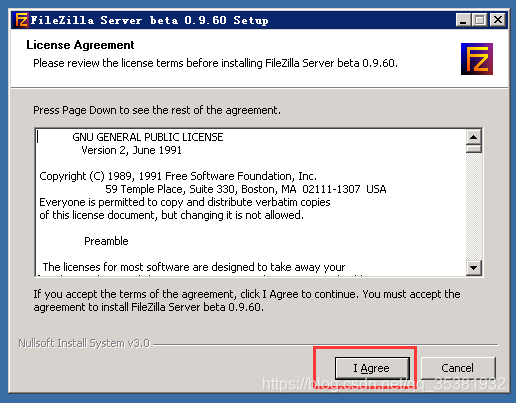Image resolution: width=516 pixels, height=403 pixels.
Task: Click the scrollbar track below the thumb
Action: click(x=473, y=206)
